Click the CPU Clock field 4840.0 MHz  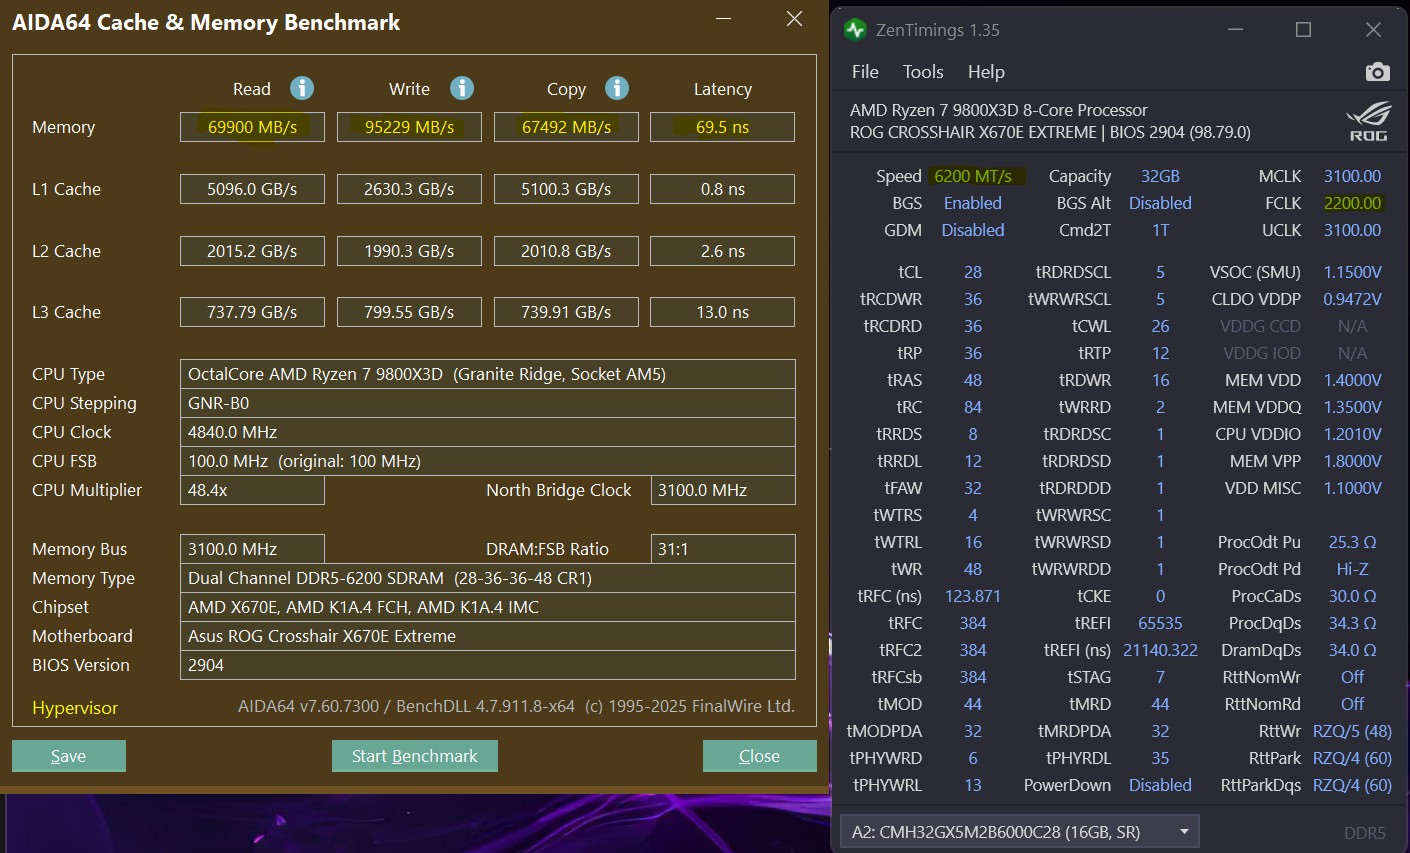(x=488, y=432)
